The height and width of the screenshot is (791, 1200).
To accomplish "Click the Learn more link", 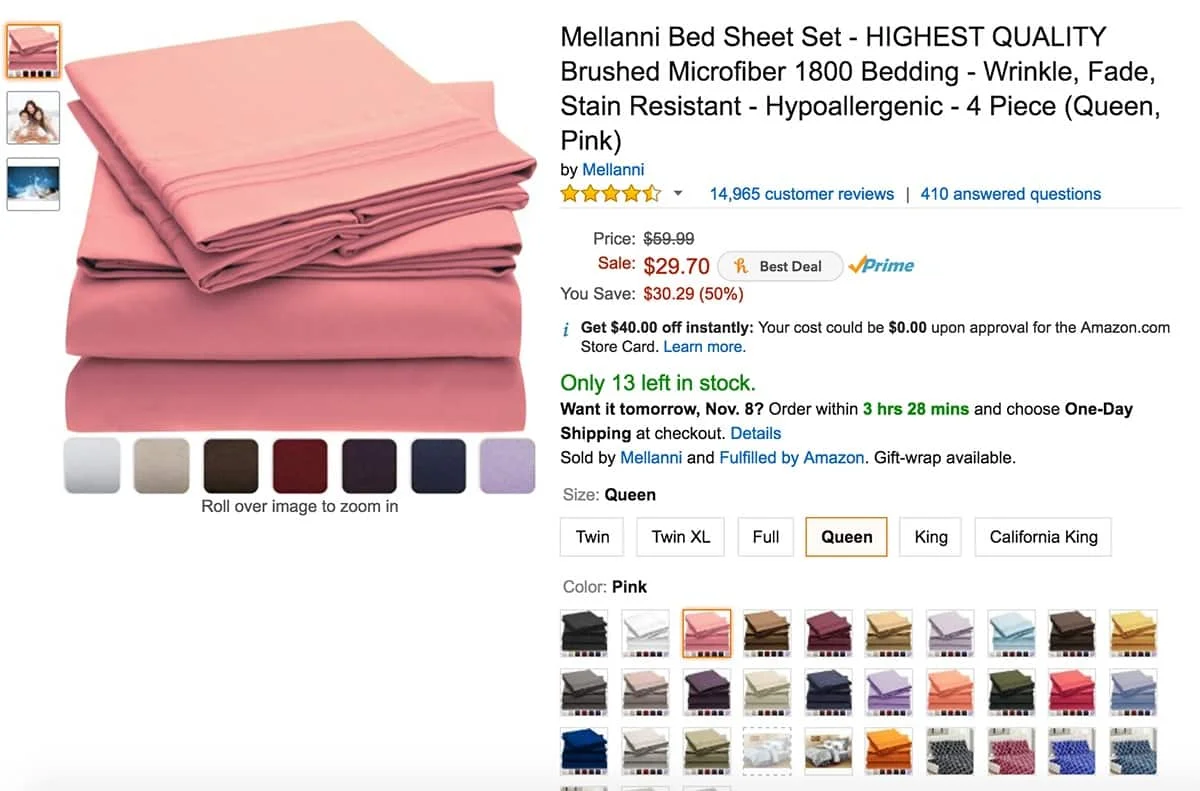I will tap(704, 347).
